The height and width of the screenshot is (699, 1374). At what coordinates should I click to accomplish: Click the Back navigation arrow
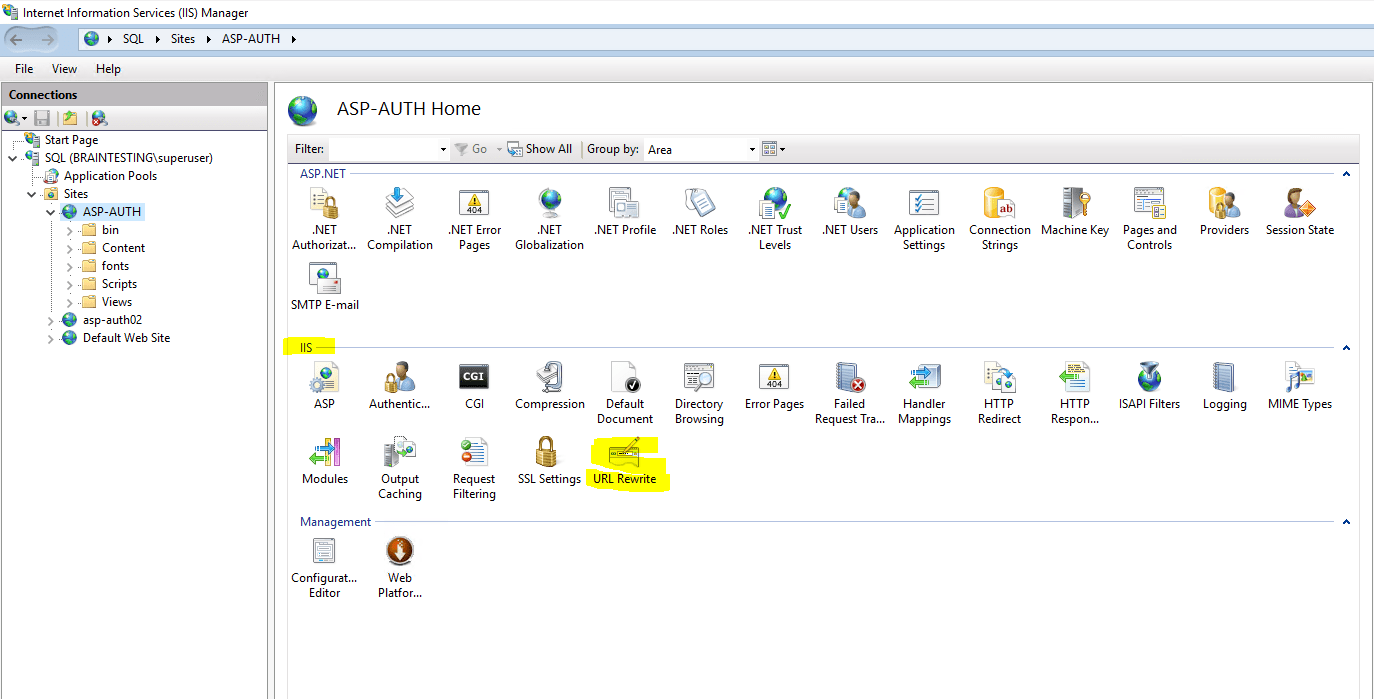(x=17, y=39)
